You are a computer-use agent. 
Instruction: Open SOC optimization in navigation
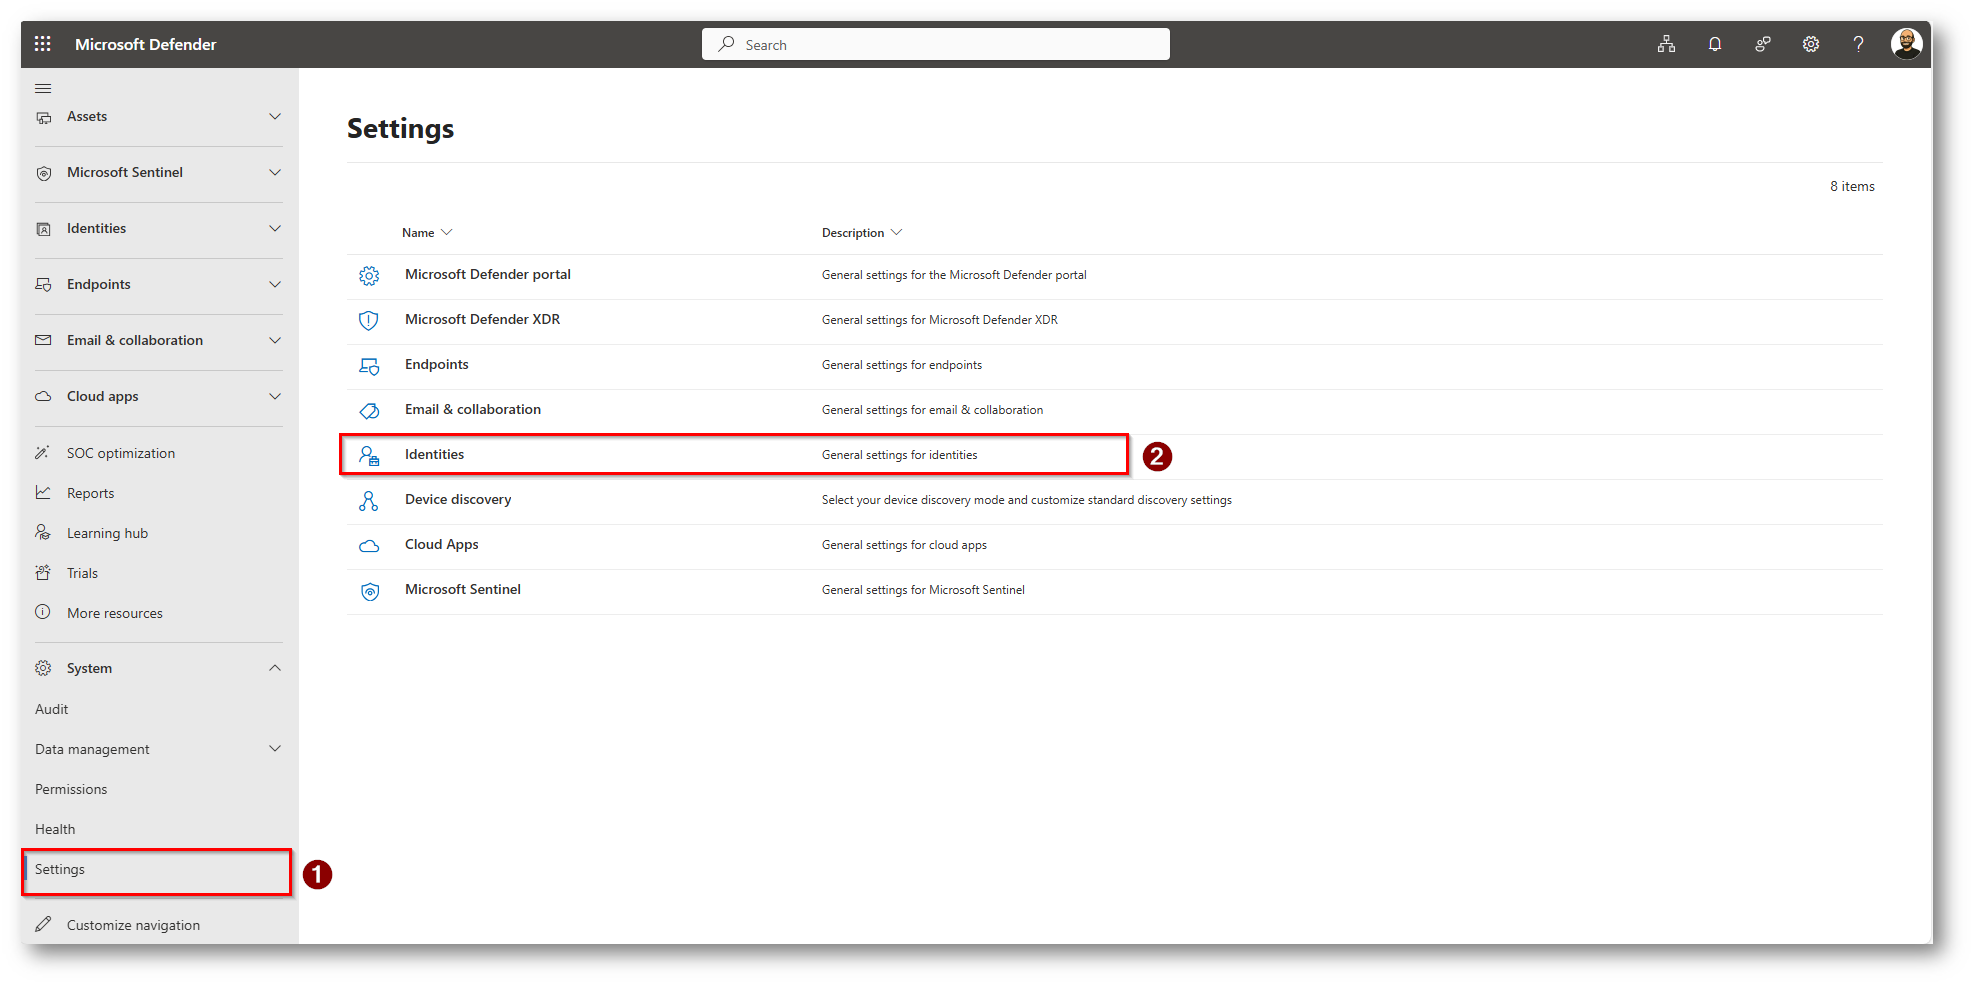pyautogui.click(x=121, y=453)
